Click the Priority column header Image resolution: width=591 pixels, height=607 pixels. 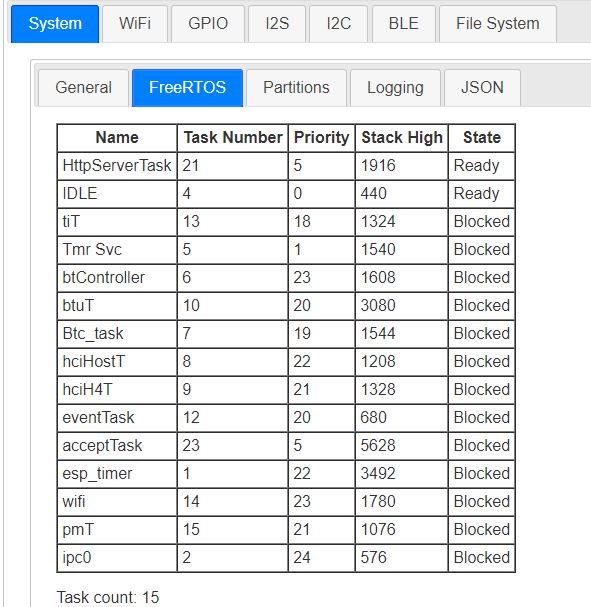(321, 138)
